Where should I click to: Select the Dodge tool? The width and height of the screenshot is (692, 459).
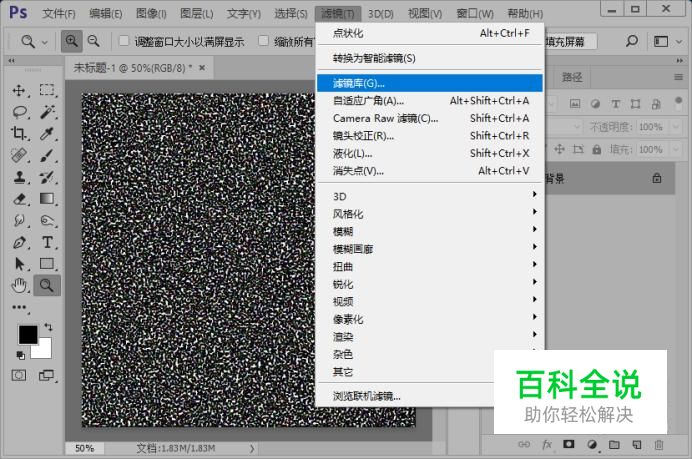coord(47,220)
